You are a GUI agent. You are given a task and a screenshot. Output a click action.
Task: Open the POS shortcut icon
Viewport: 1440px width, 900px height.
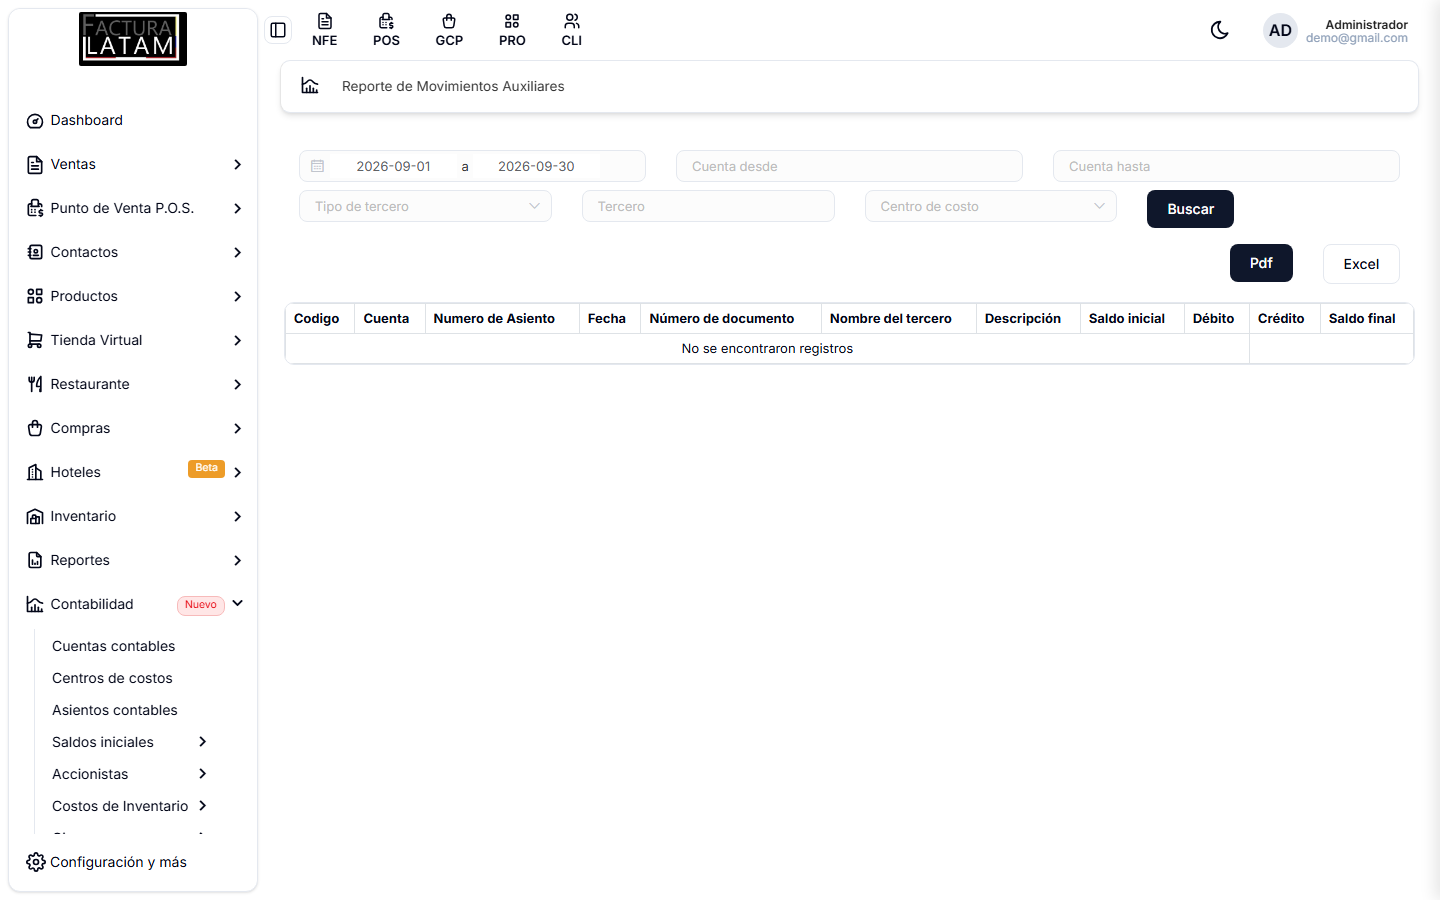click(x=386, y=30)
